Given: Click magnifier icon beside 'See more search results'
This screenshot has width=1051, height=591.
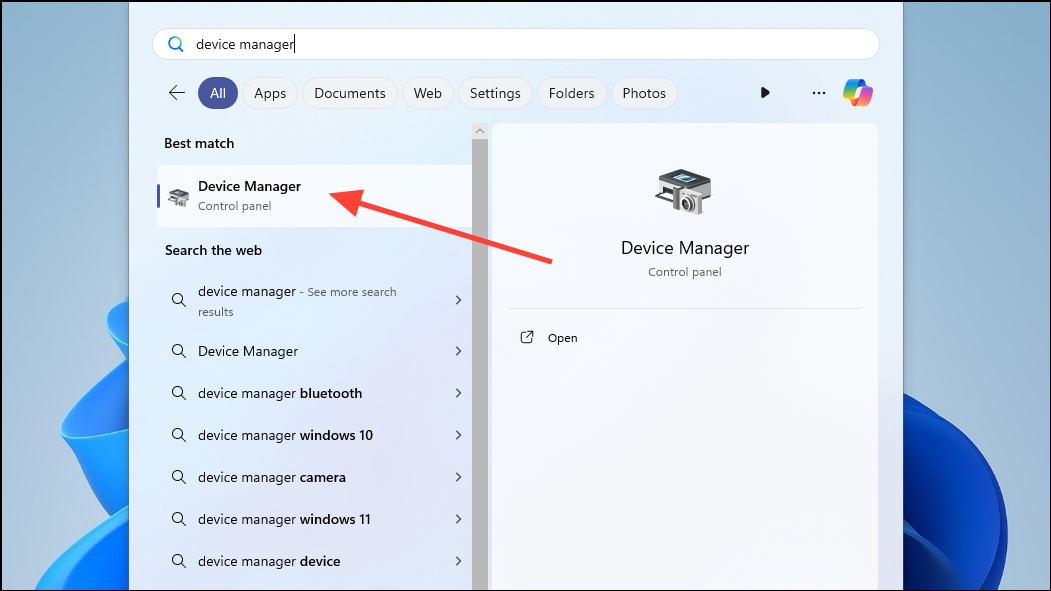Looking at the screenshot, I should coord(178,300).
